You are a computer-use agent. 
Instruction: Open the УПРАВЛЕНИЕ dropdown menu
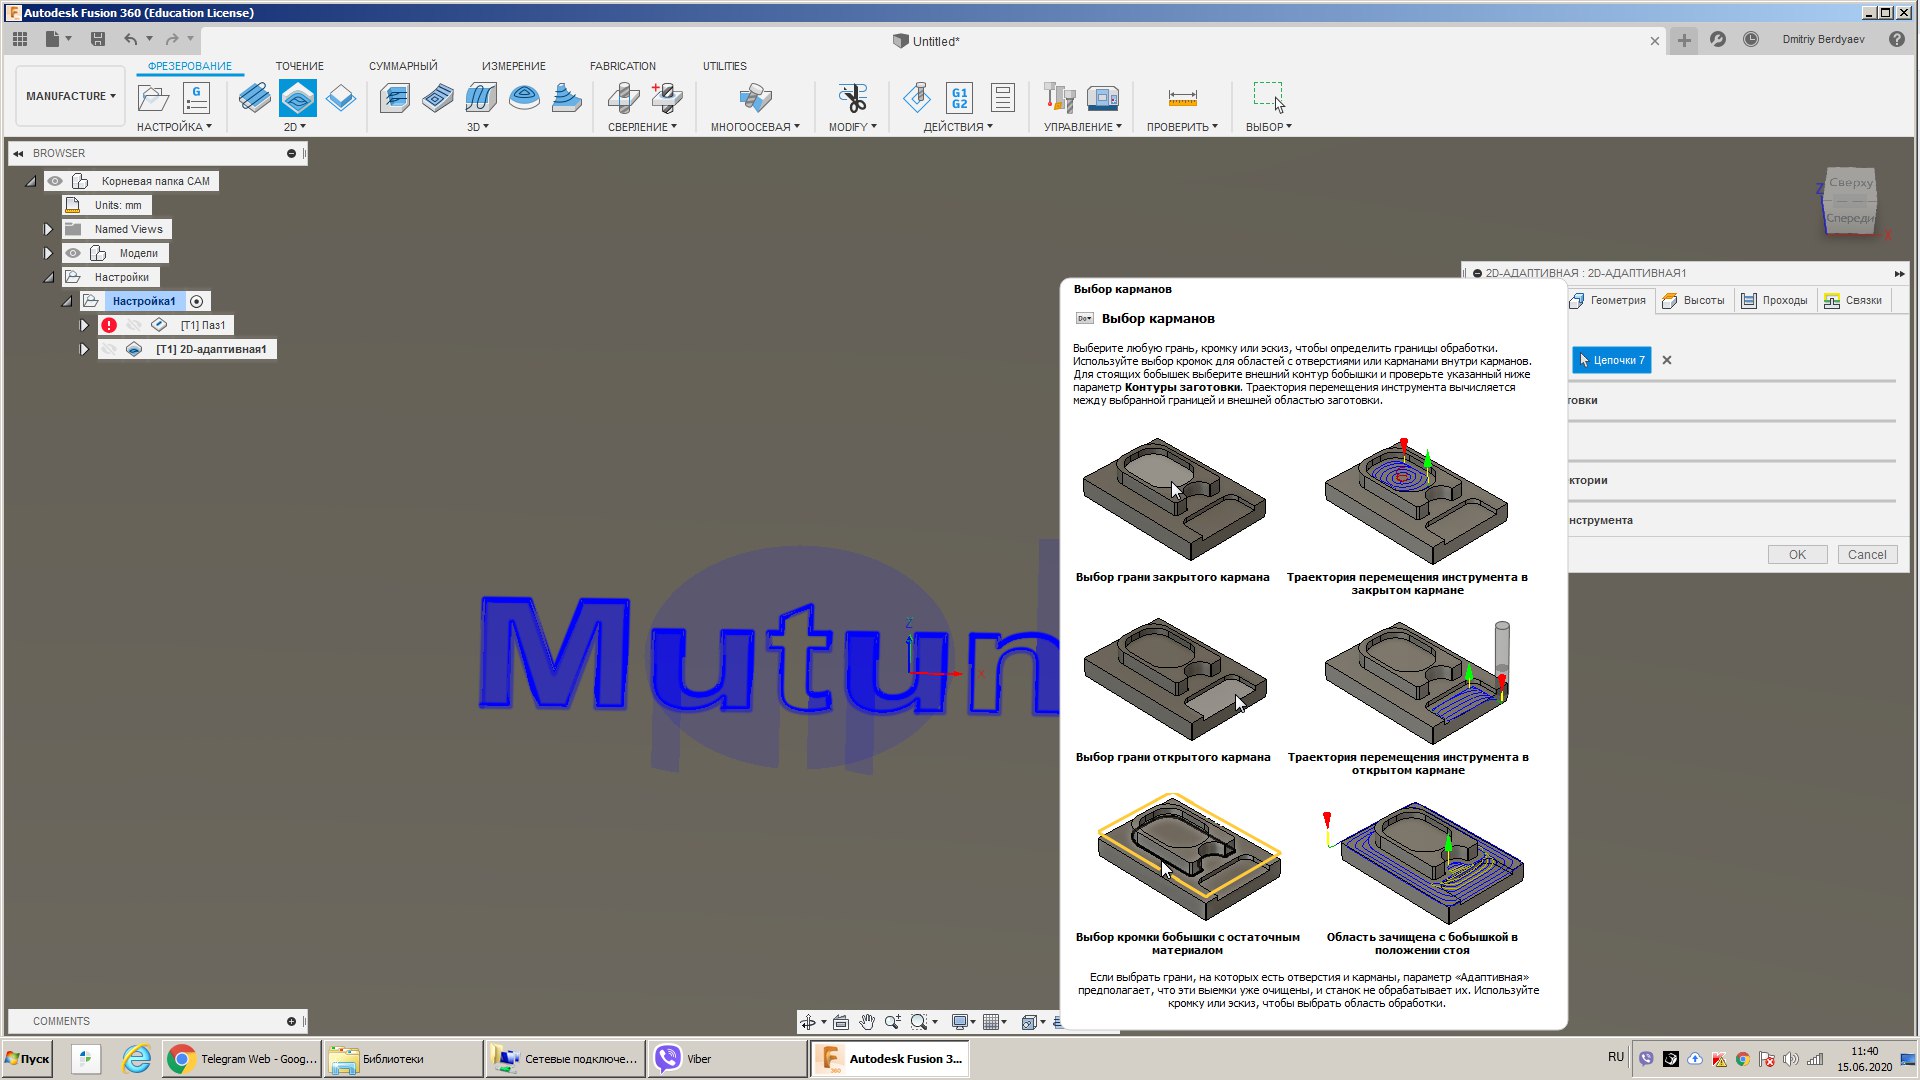(x=1083, y=127)
